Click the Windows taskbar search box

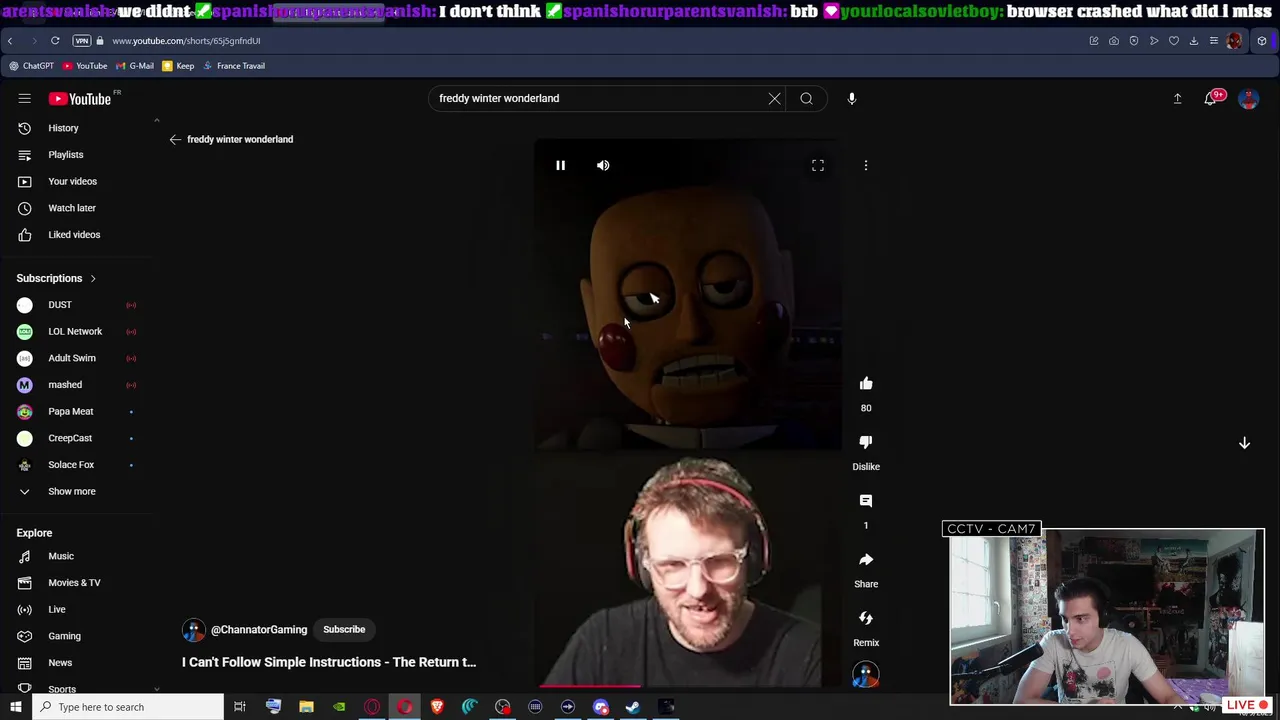click(x=128, y=707)
